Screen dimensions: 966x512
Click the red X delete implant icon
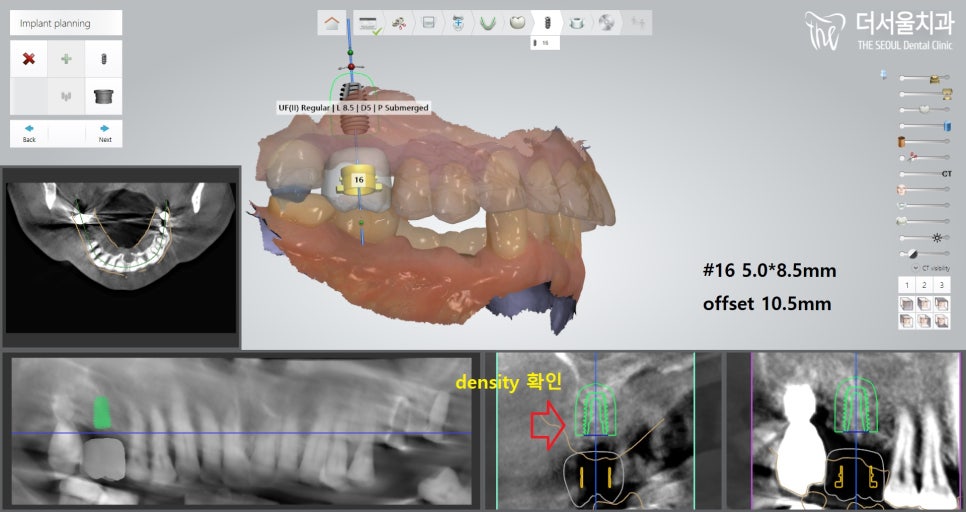[x=29, y=59]
